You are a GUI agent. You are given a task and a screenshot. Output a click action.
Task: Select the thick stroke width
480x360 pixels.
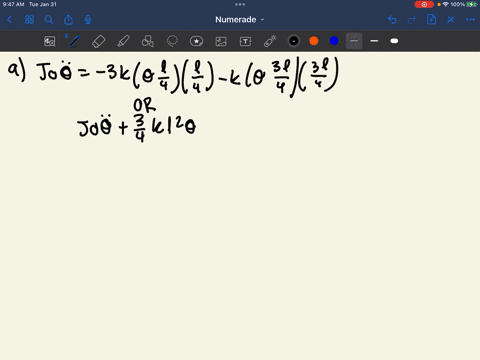(394, 41)
